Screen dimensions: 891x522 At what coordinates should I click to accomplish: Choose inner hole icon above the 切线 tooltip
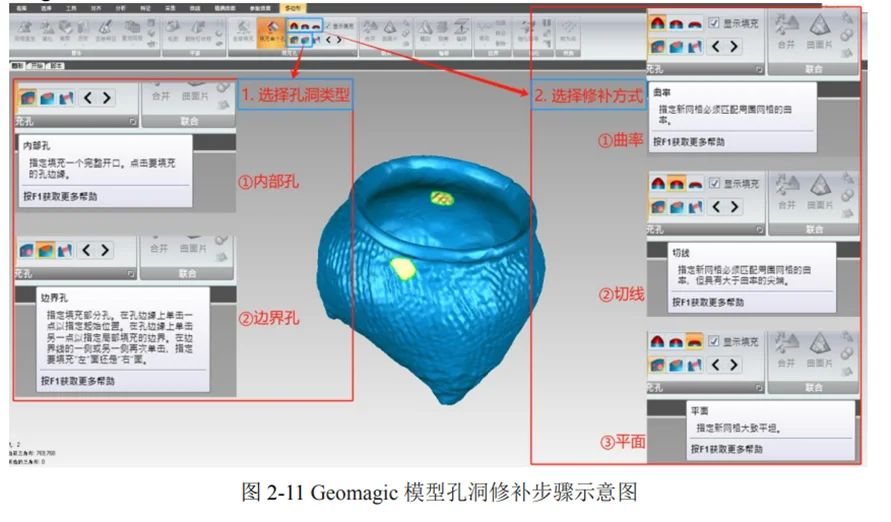pos(657,207)
